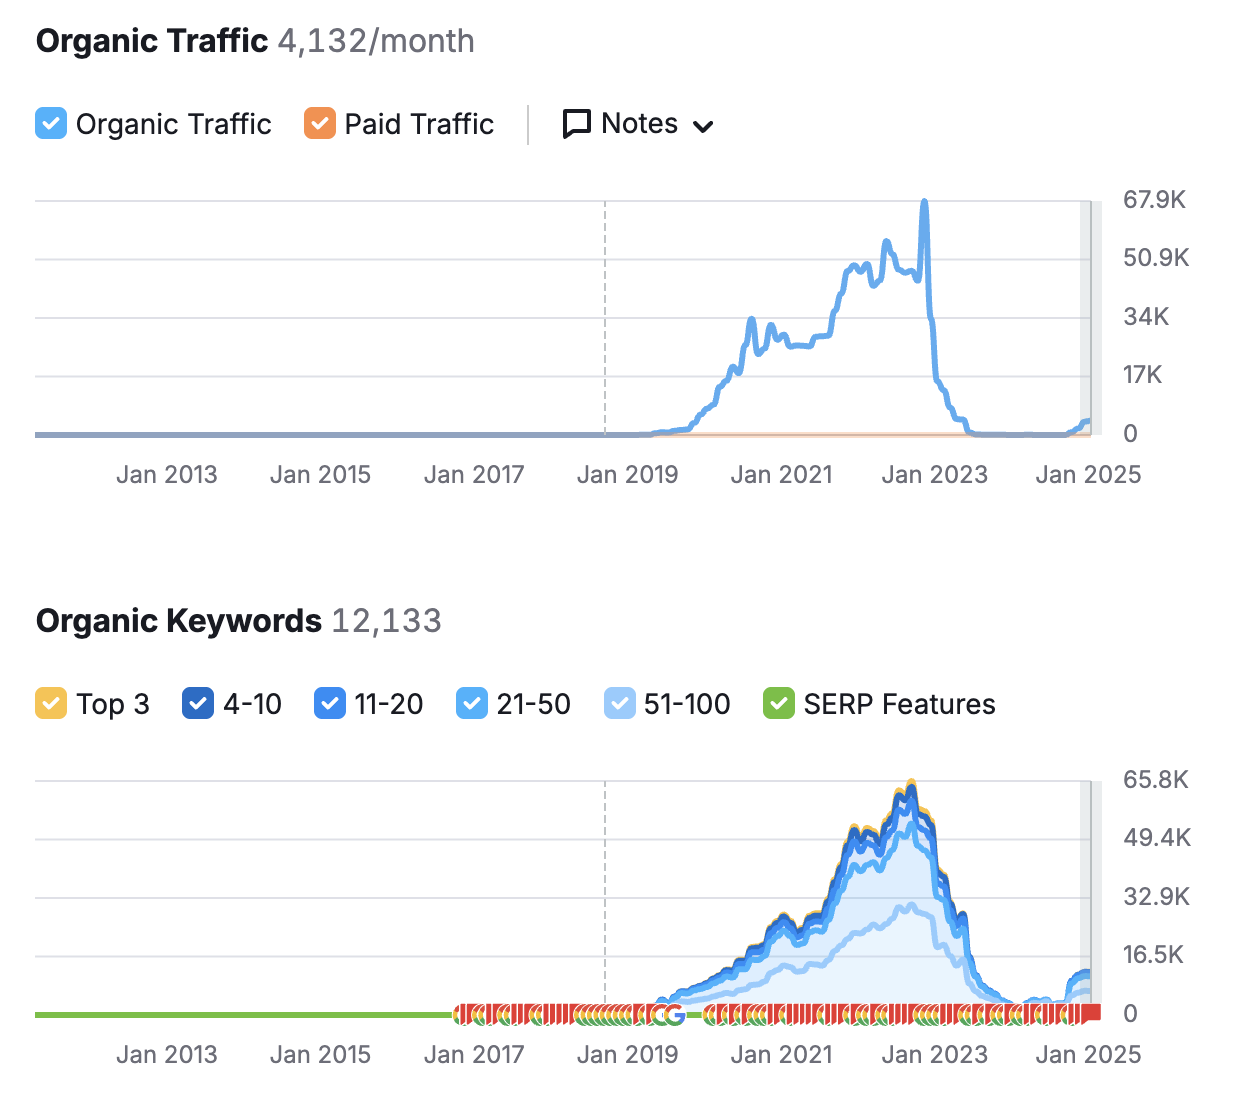Click the Notes speech bubble icon
The image size is (1236, 1110).
(x=577, y=124)
